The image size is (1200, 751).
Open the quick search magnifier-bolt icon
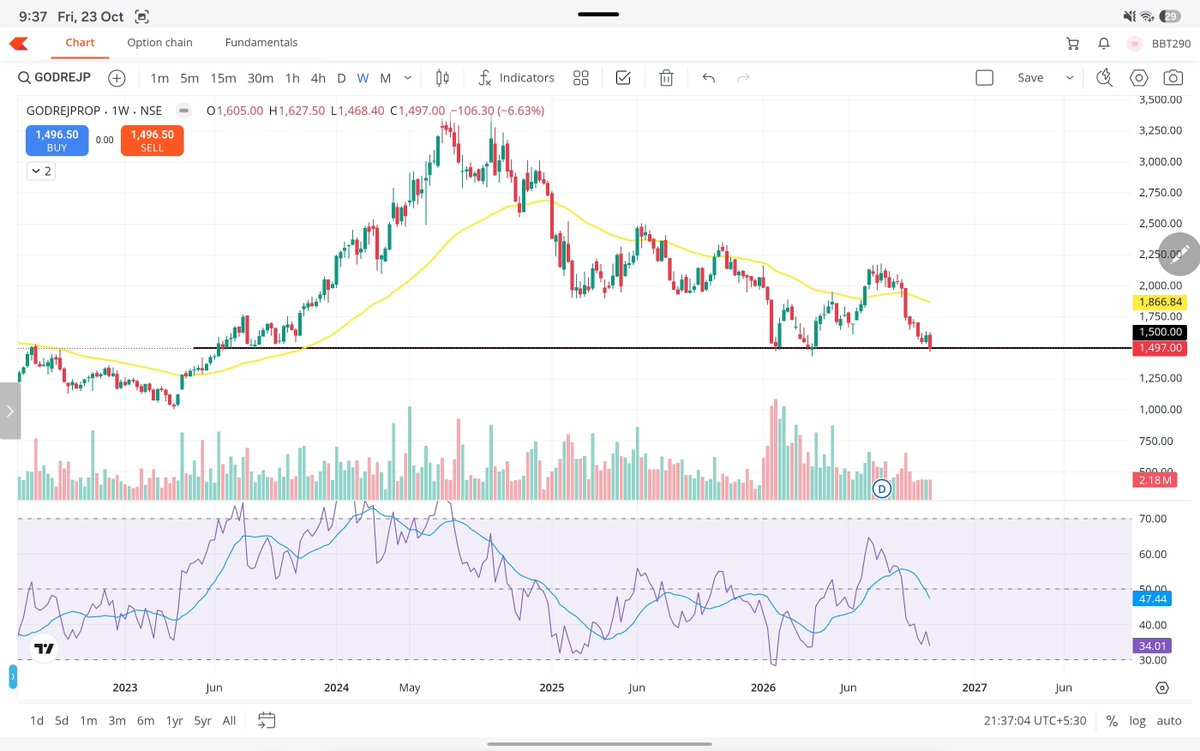[1104, 78]
